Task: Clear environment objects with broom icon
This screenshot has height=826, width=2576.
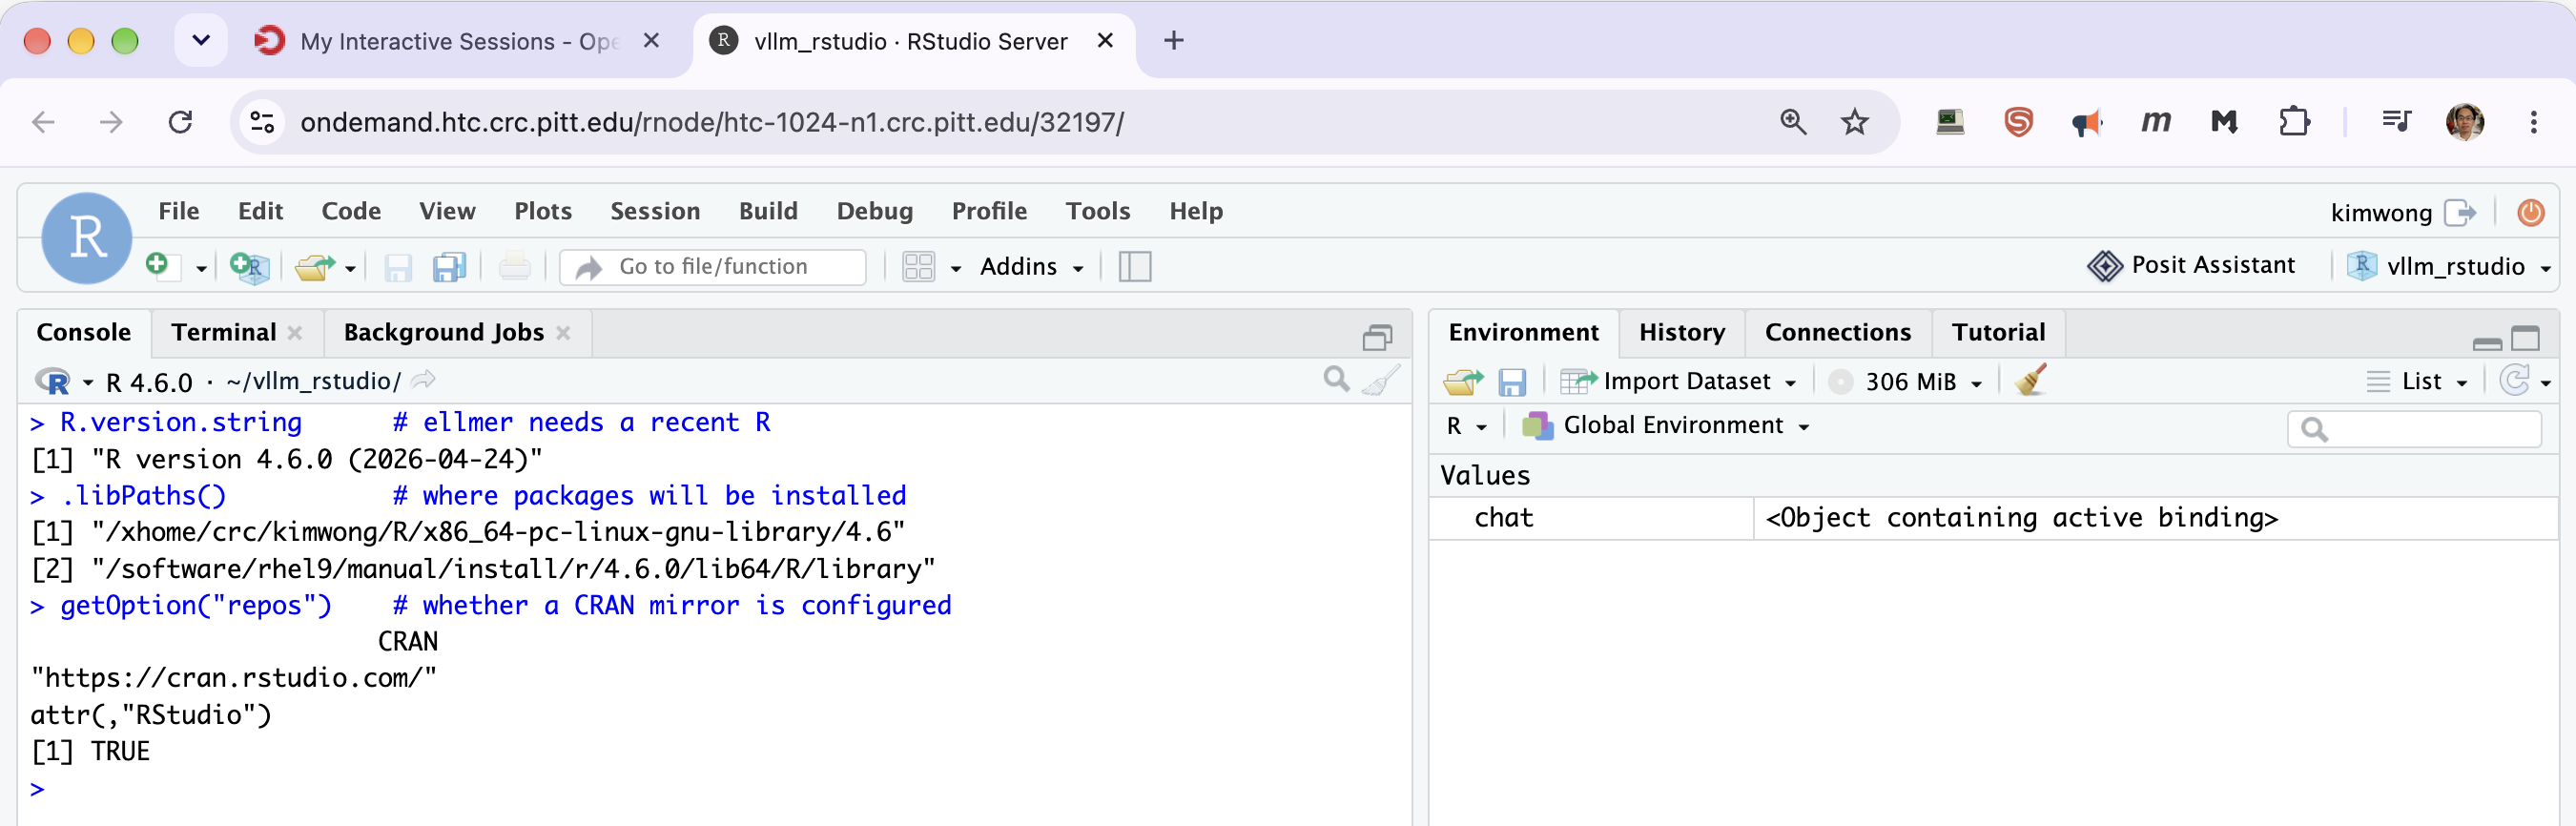Action: (2031, 380)
